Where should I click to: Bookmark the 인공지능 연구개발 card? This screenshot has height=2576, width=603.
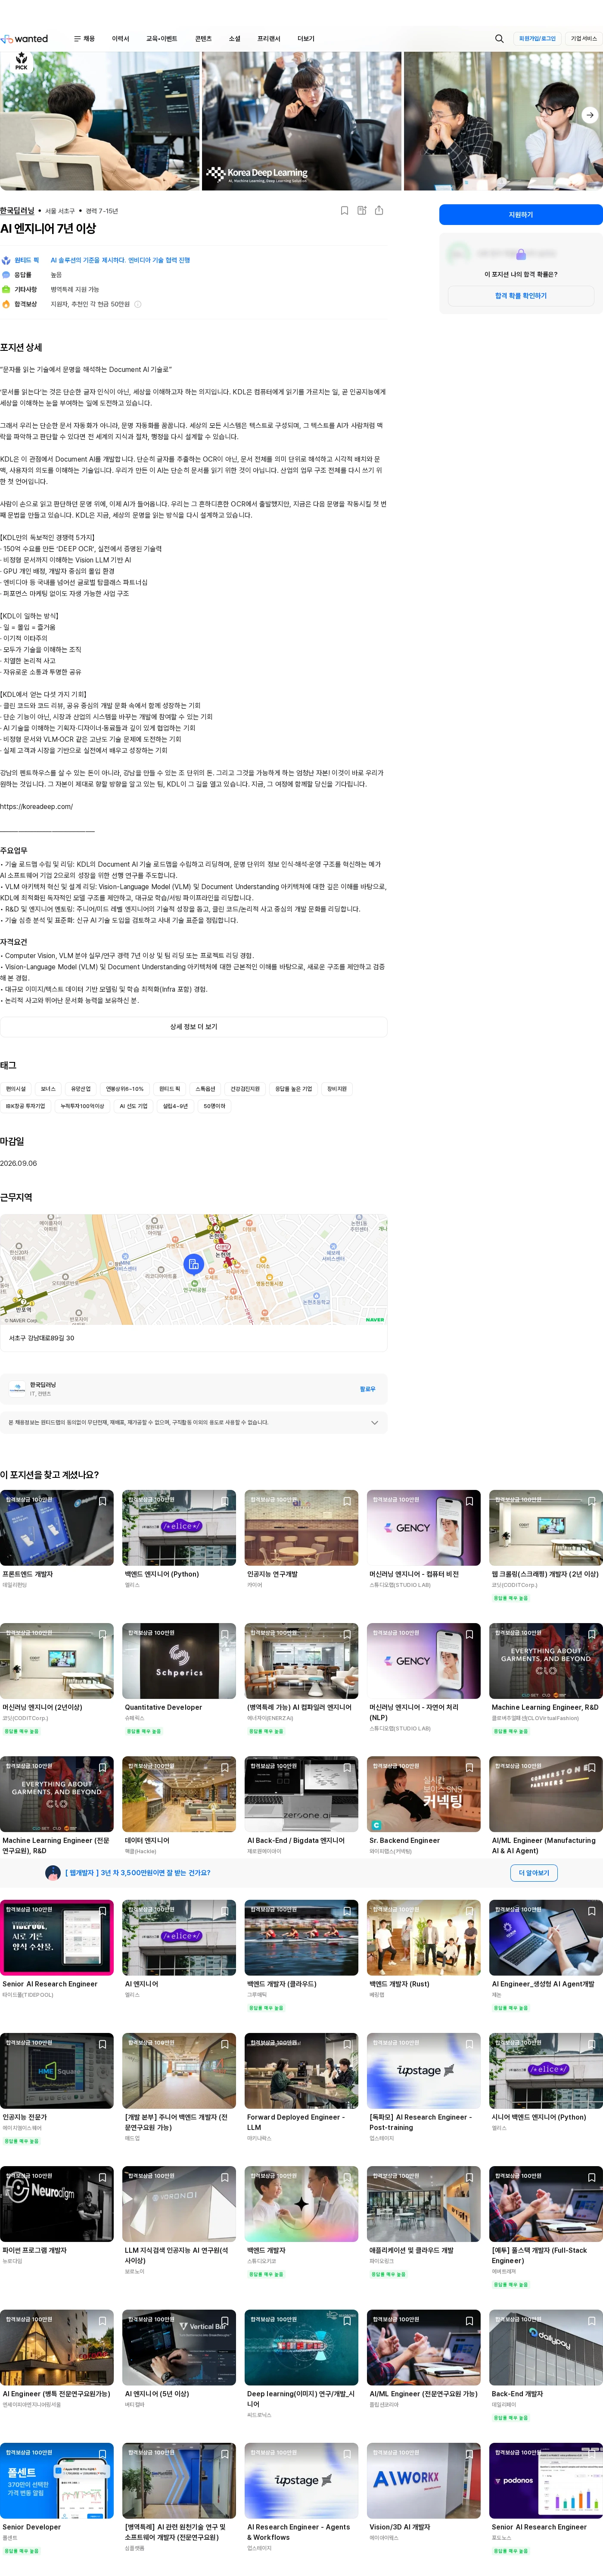(347, 1501)
